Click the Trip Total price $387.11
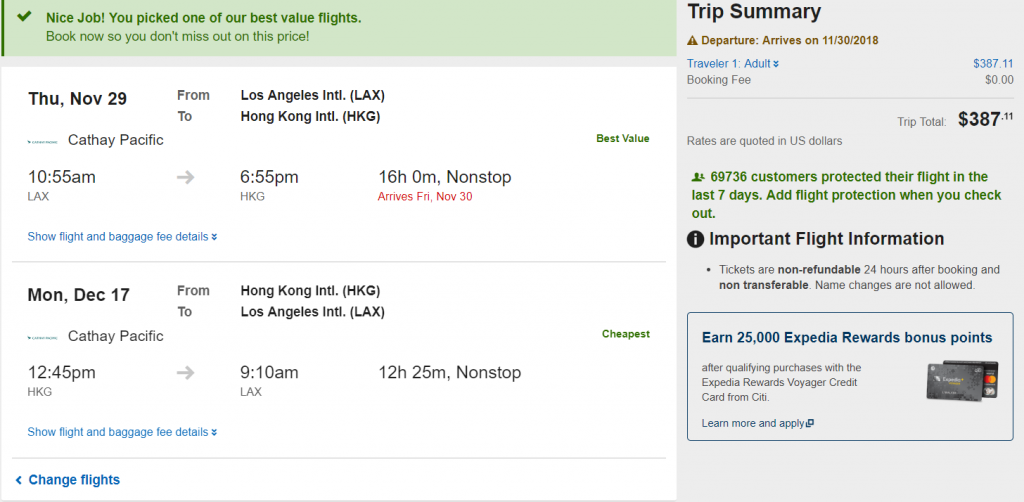The width and height of the screenshot is (1024, 502). (979, 119)
